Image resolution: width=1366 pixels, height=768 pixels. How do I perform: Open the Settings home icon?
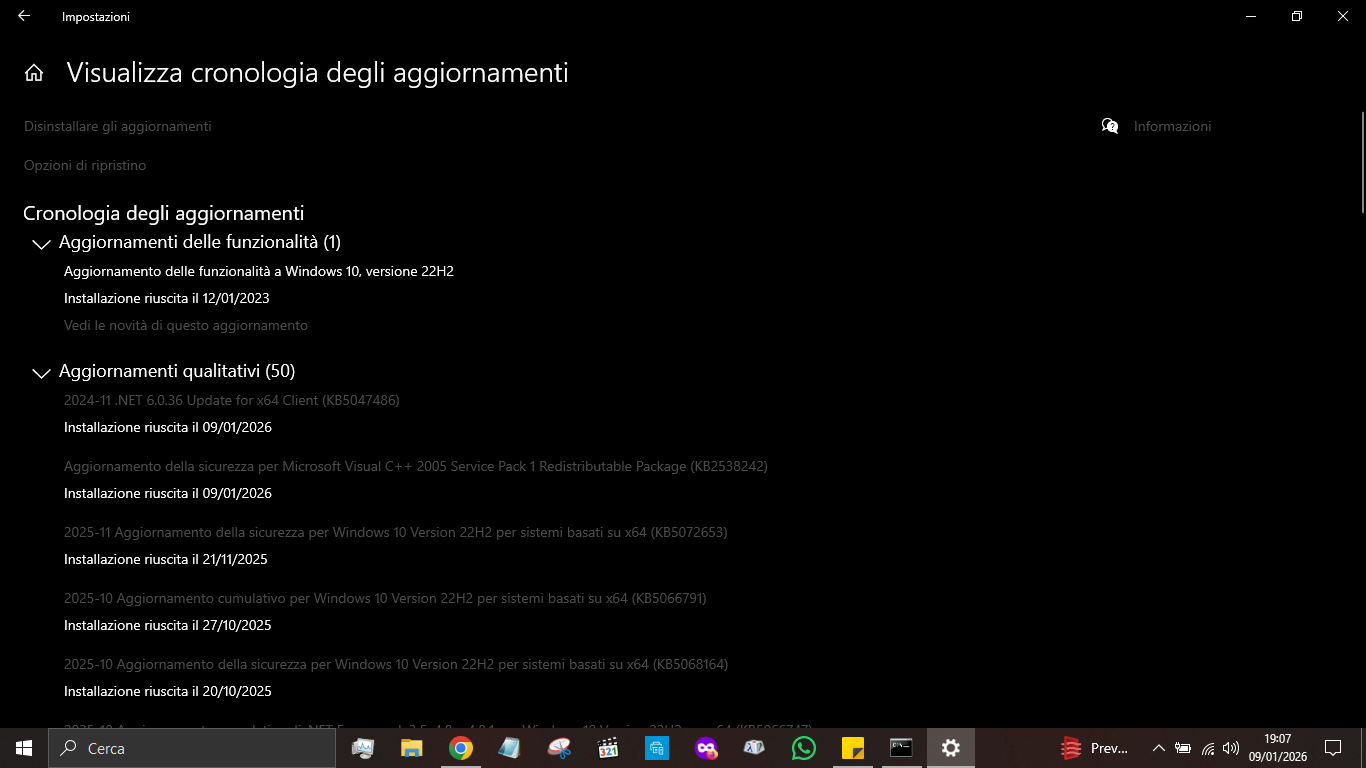click(x=34, y=73)
